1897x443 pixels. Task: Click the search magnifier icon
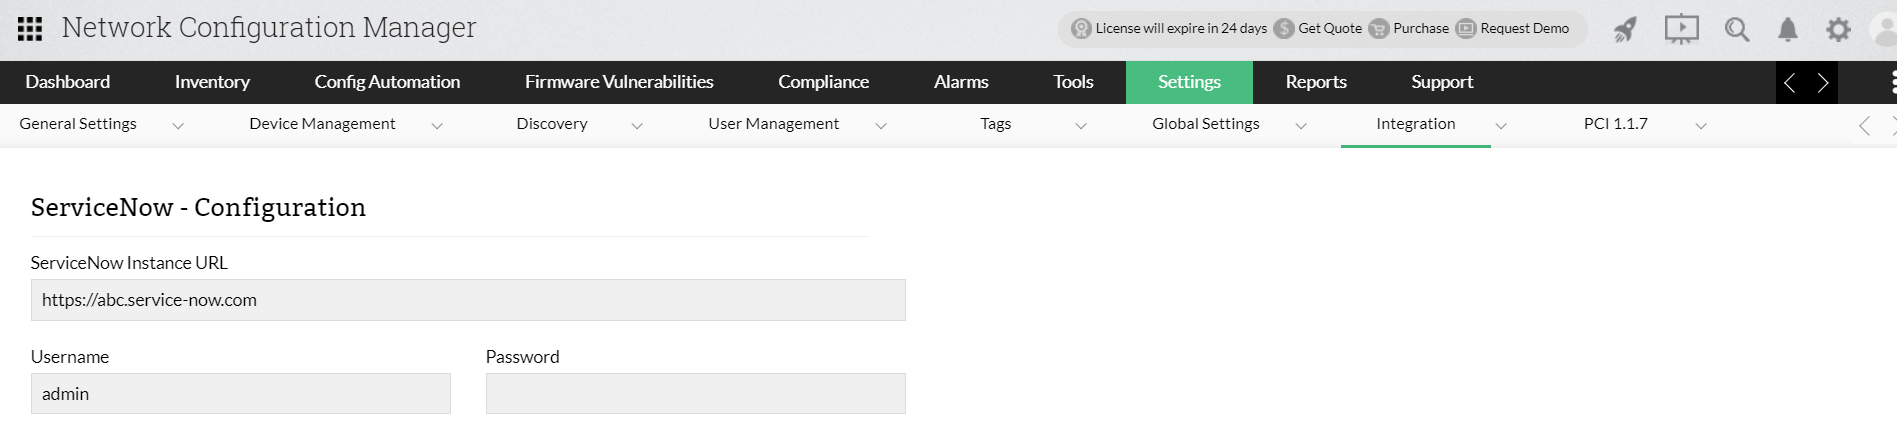(x=1737, y=29)
